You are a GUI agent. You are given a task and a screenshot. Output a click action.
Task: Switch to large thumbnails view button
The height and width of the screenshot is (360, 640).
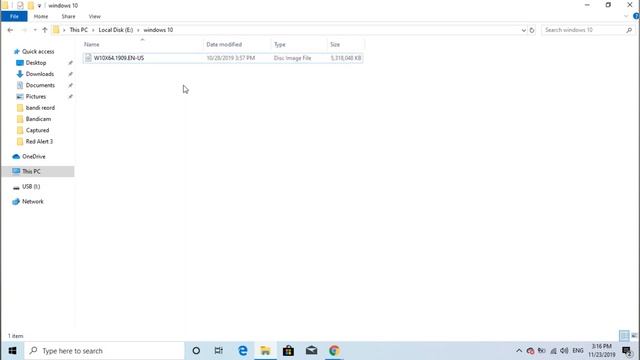pos(634,336)
